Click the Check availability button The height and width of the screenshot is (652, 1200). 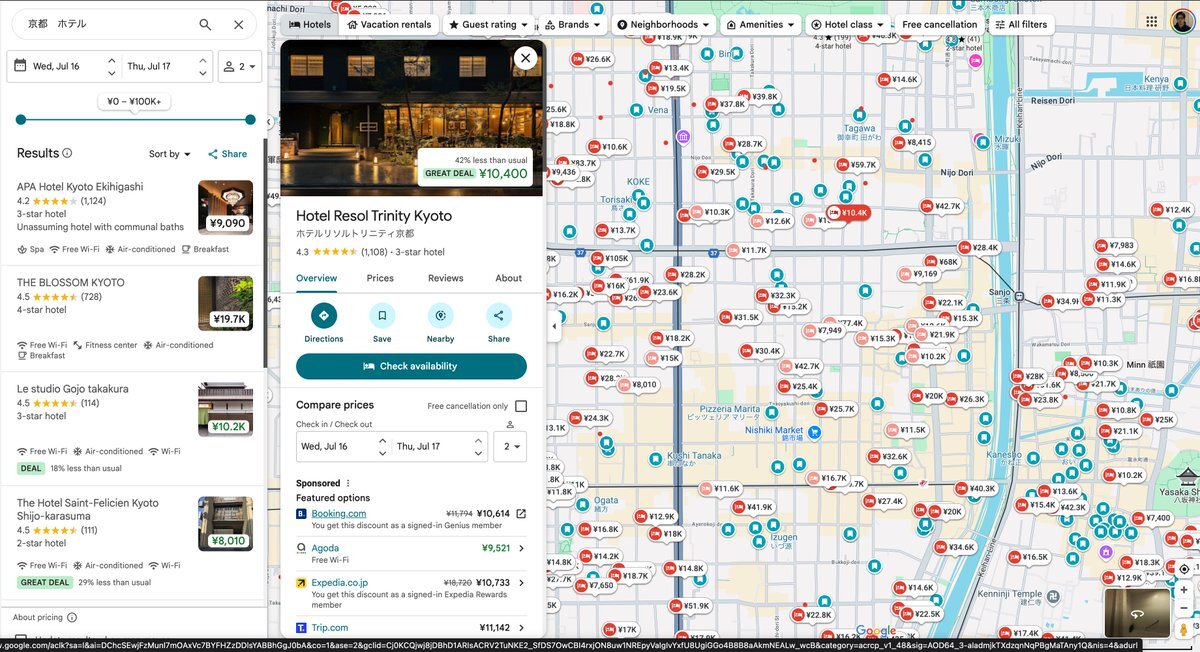click(x=411, y=366)
